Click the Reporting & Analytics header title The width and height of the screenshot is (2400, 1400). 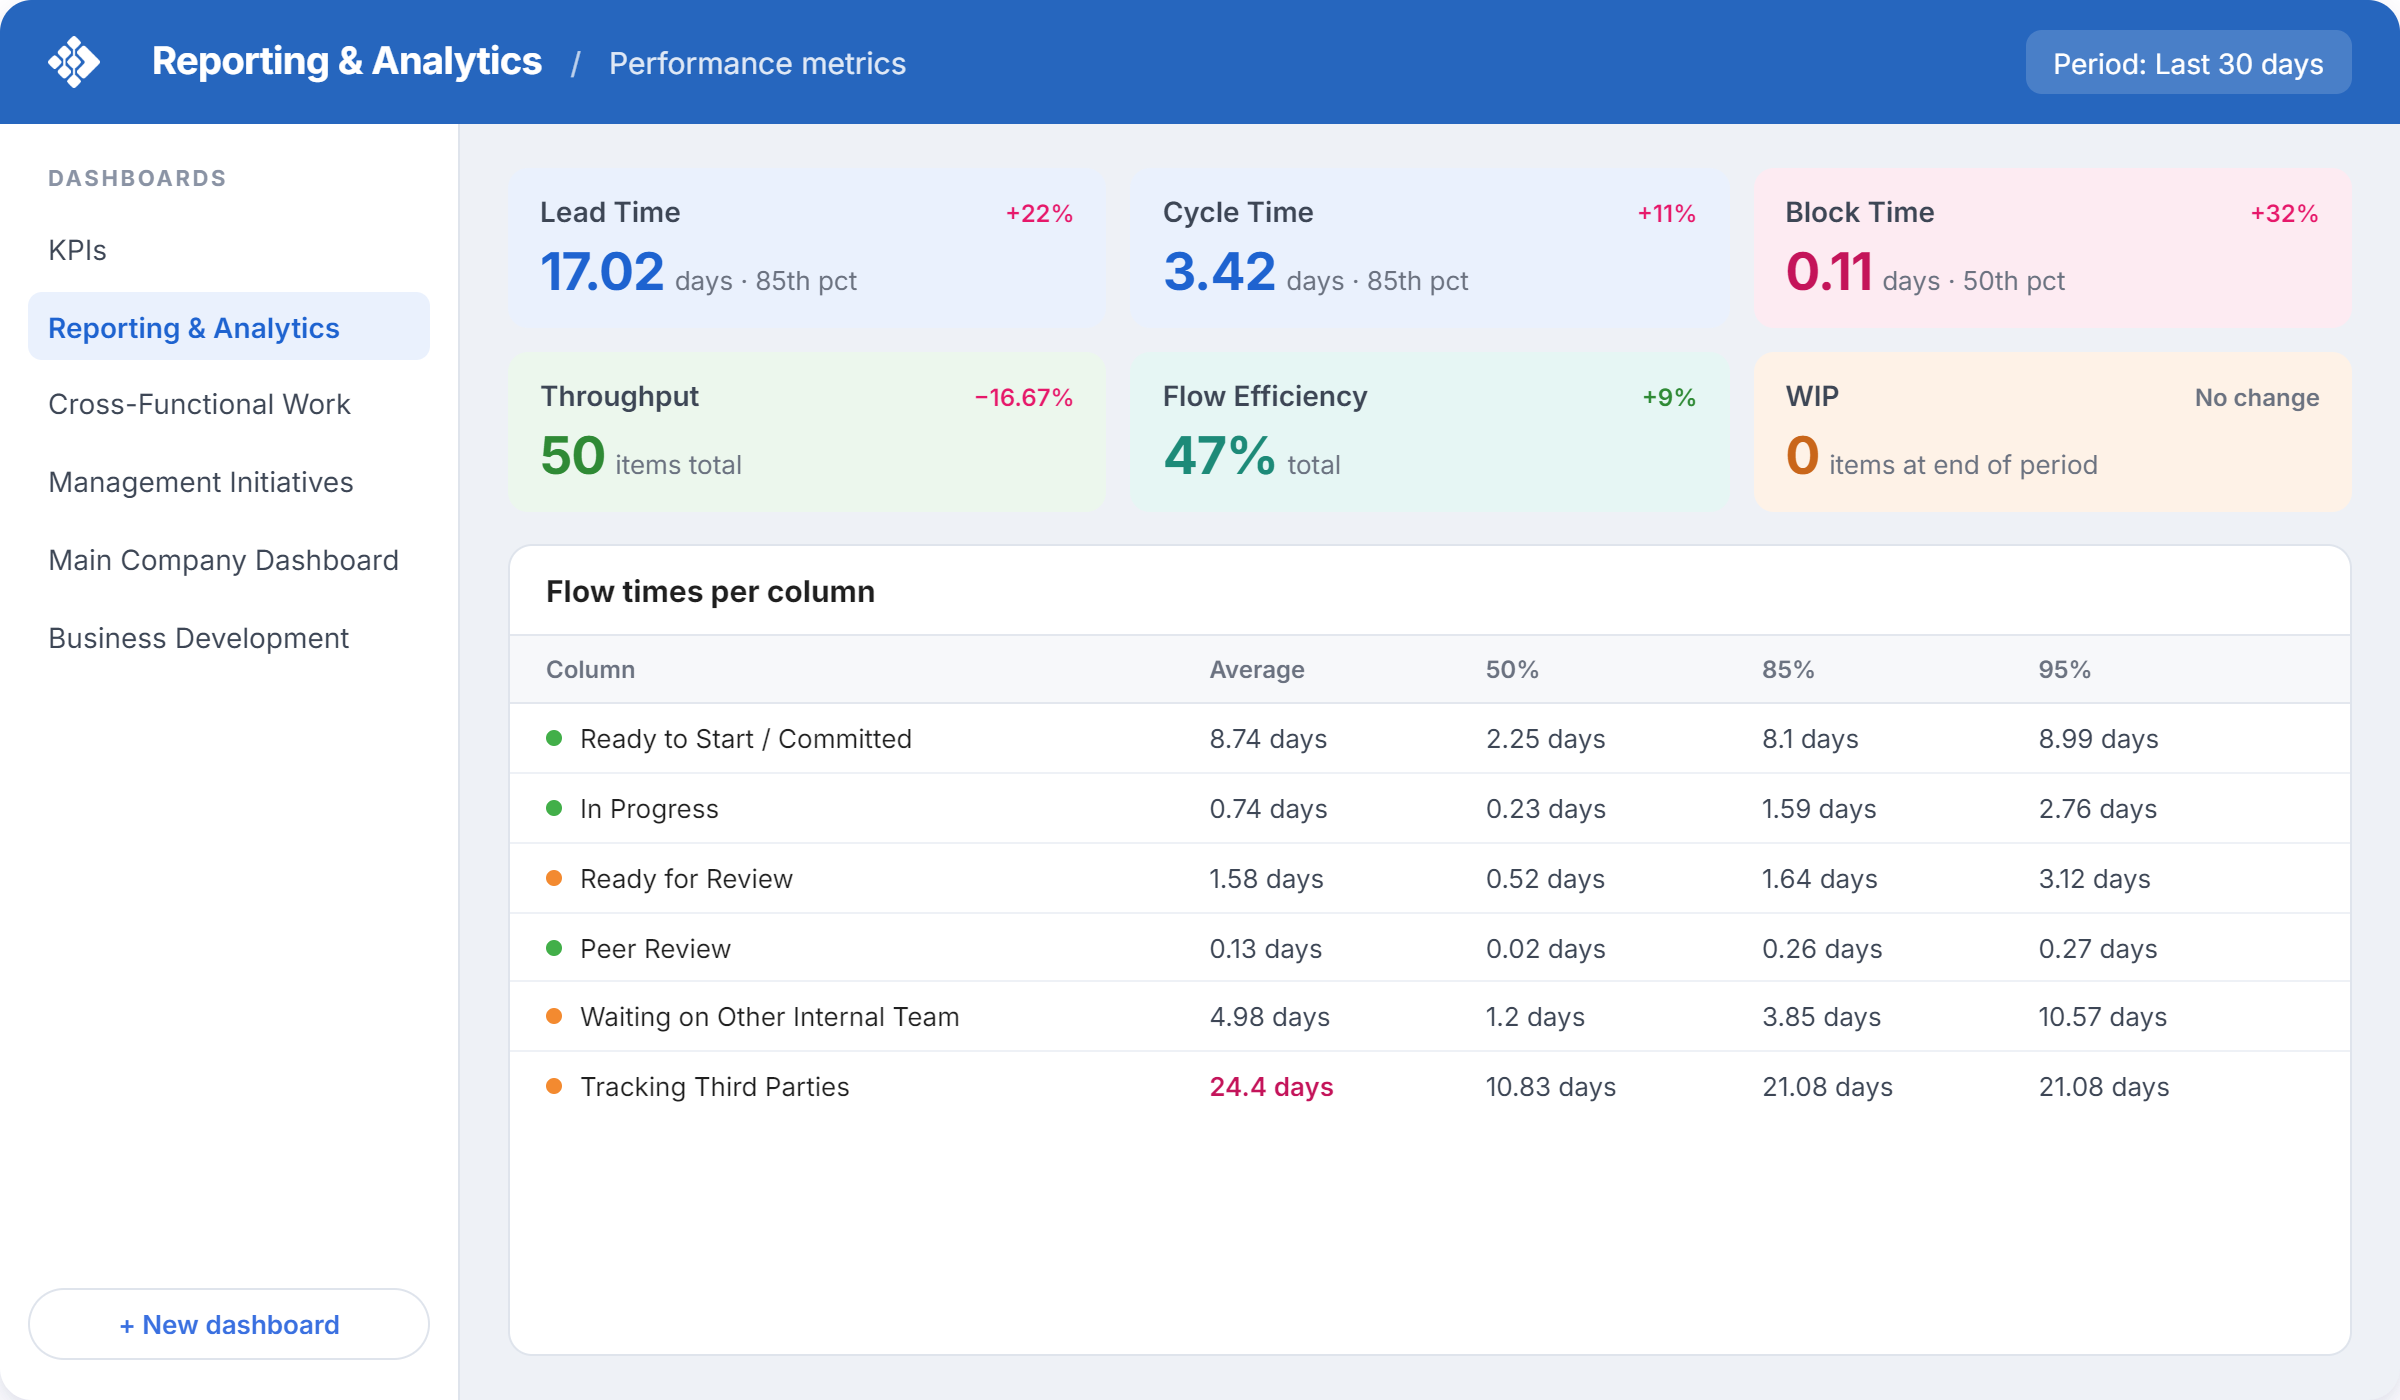coord(346,62)
